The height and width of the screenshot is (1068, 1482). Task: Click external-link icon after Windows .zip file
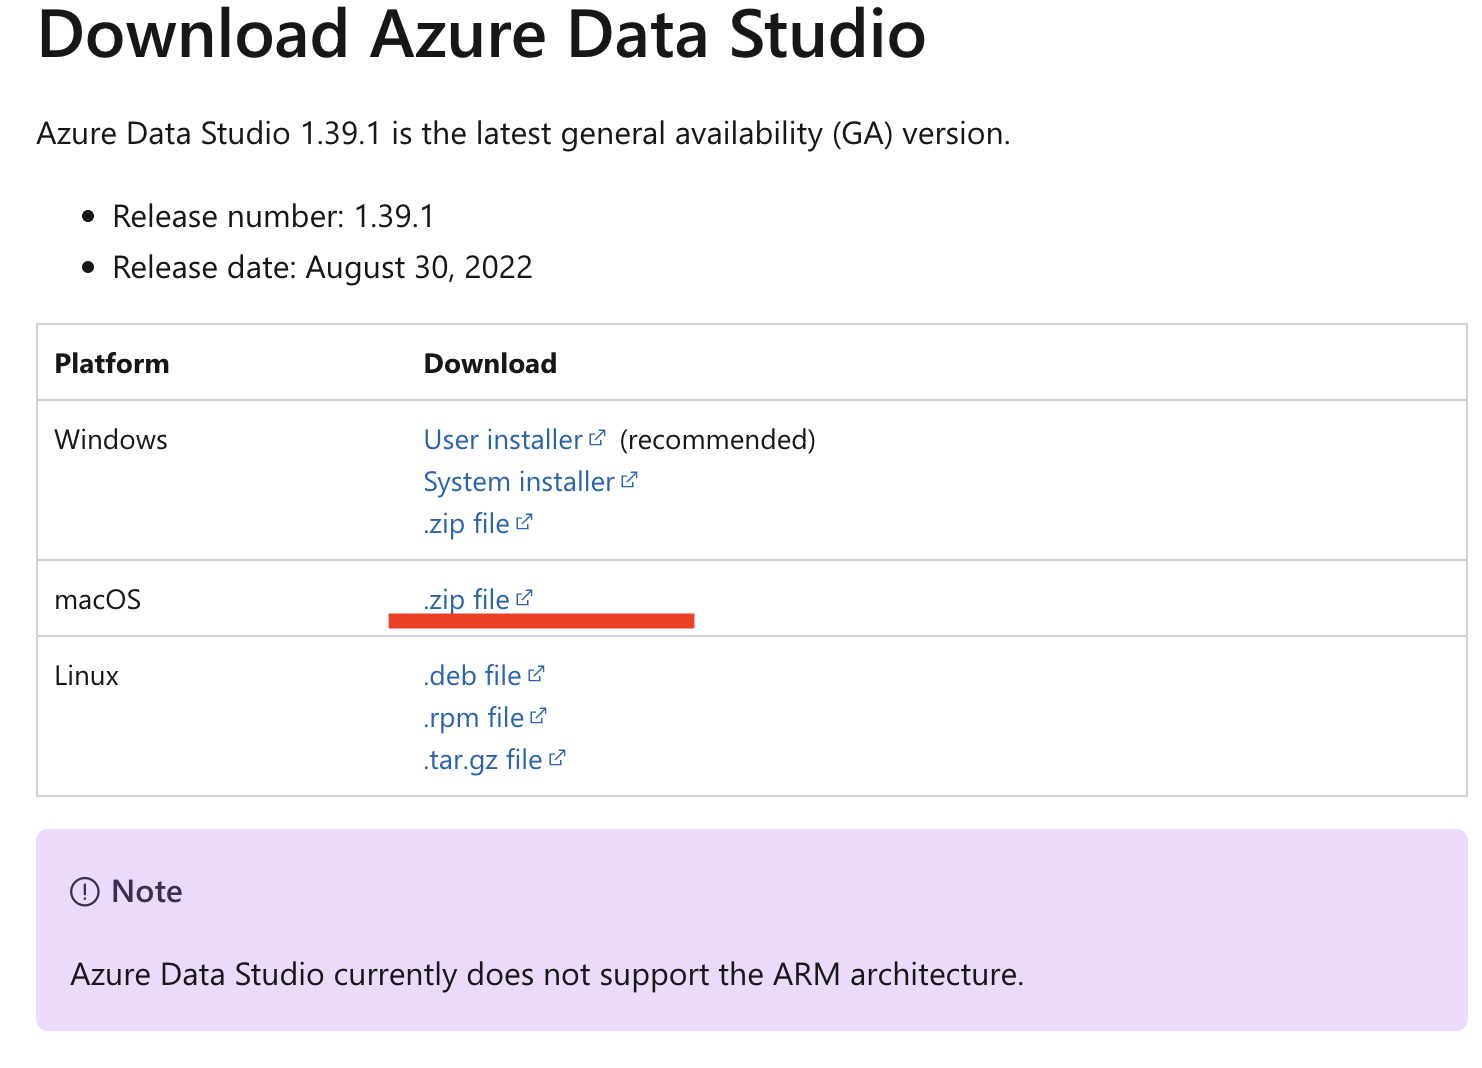525,522
